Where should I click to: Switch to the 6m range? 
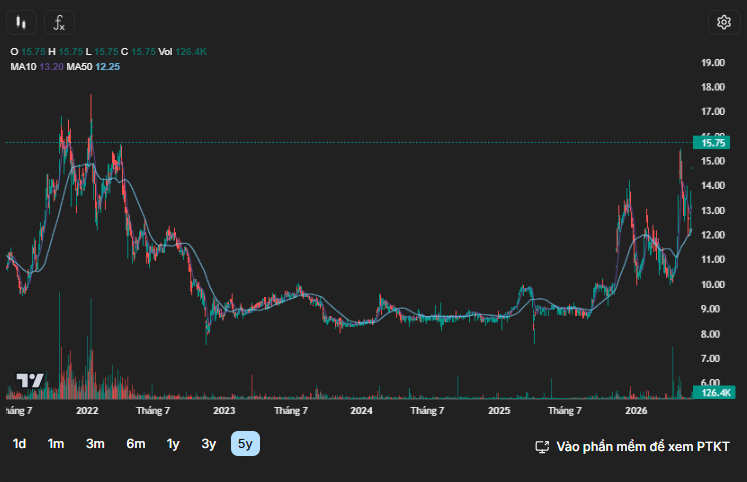(x=136, y=444)
